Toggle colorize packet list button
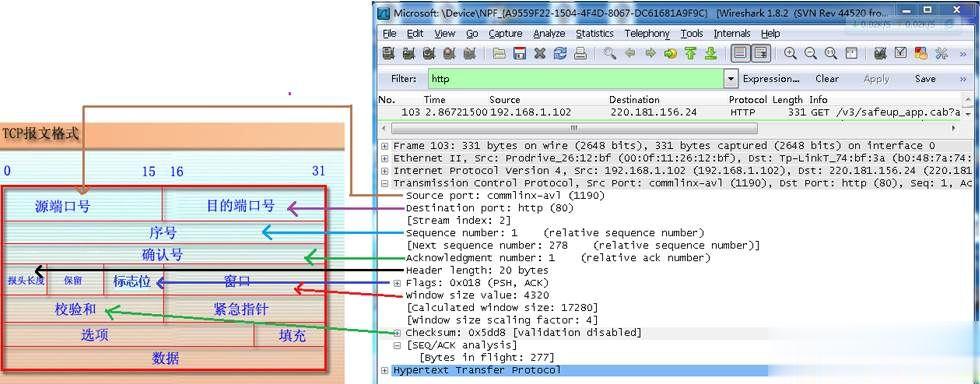Viewport: 980px width, 384px height. (740, 54)
